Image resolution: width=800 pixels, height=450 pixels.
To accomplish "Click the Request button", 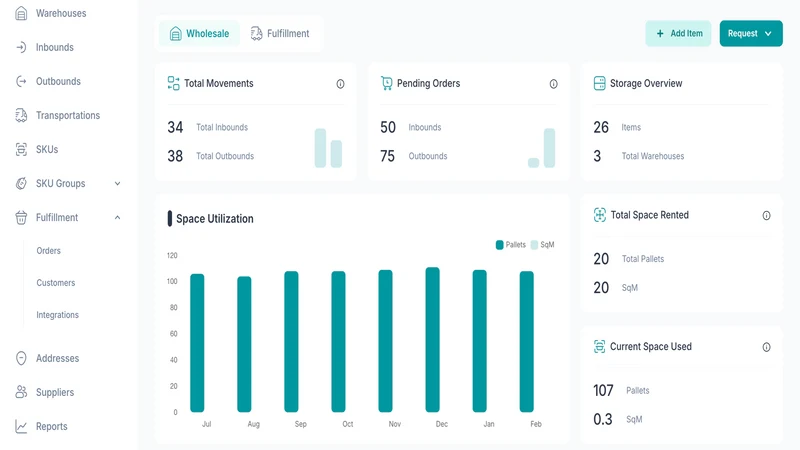I will (751, 34).
